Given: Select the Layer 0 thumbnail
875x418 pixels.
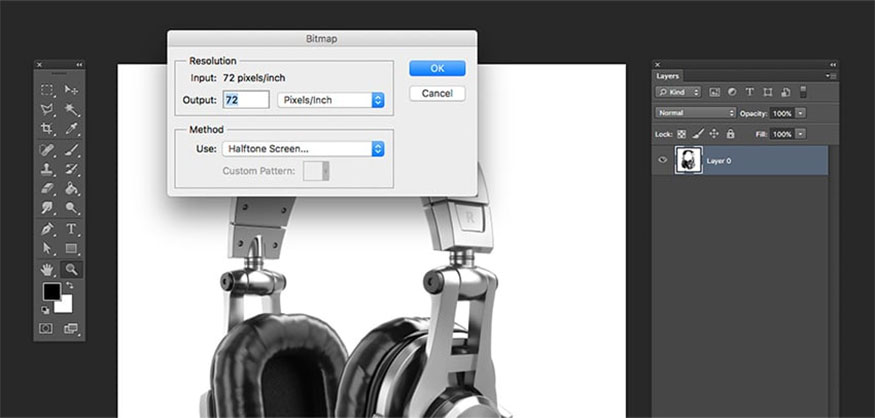Looking at the screenshot, I should click(x=688, y=161).
